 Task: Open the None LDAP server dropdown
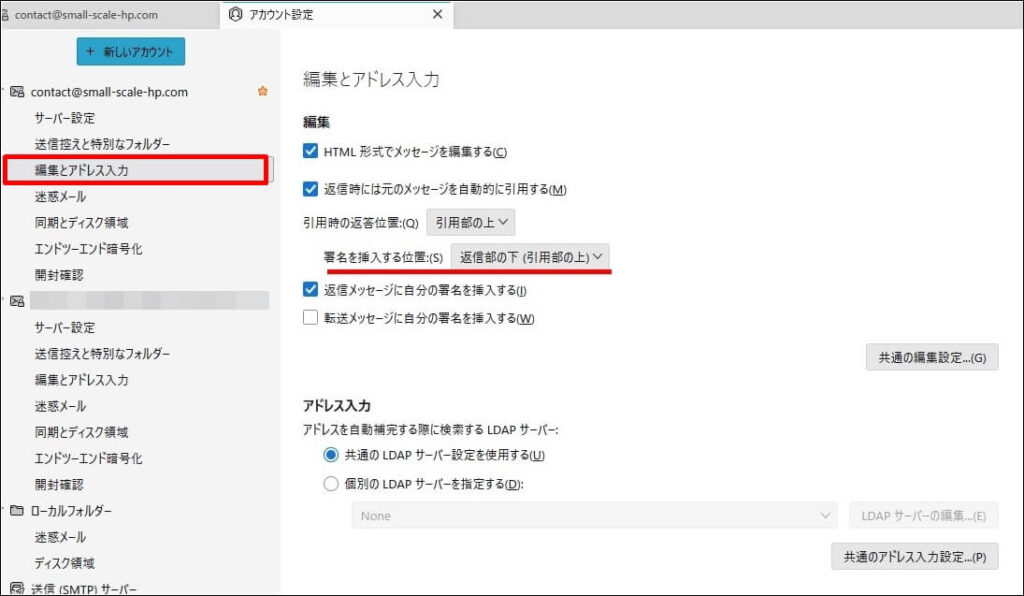click(x=594, y=516)
